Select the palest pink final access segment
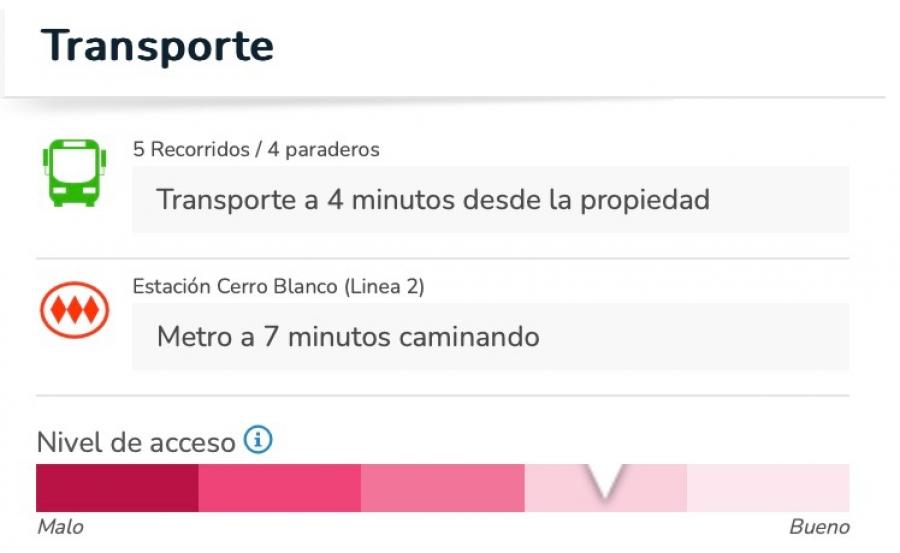This screenshot has height=553, width=900. click(x=768, y=488)
